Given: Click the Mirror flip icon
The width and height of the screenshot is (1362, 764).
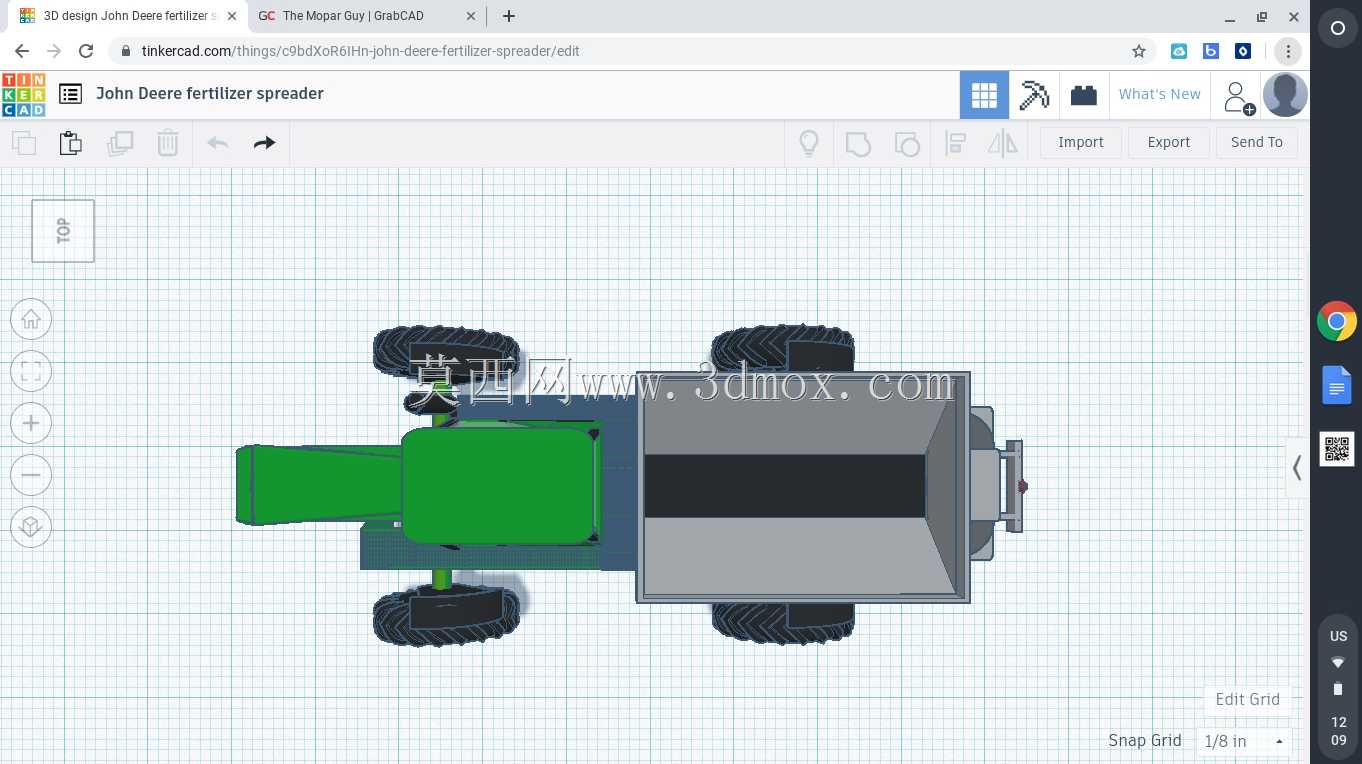Looking at the screenshot, I should [1002, 143].
